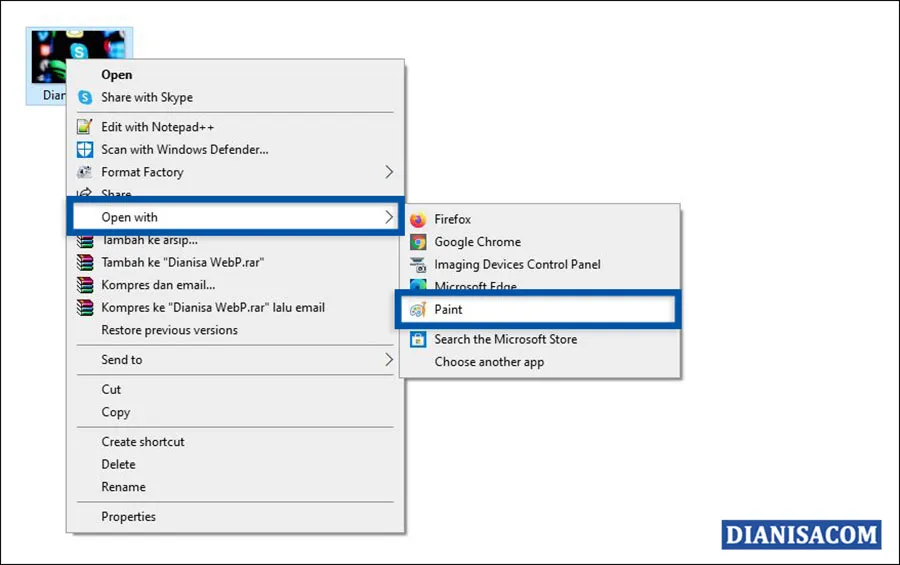
Task: Click the Paint palette icon
Action: point(417,310)
